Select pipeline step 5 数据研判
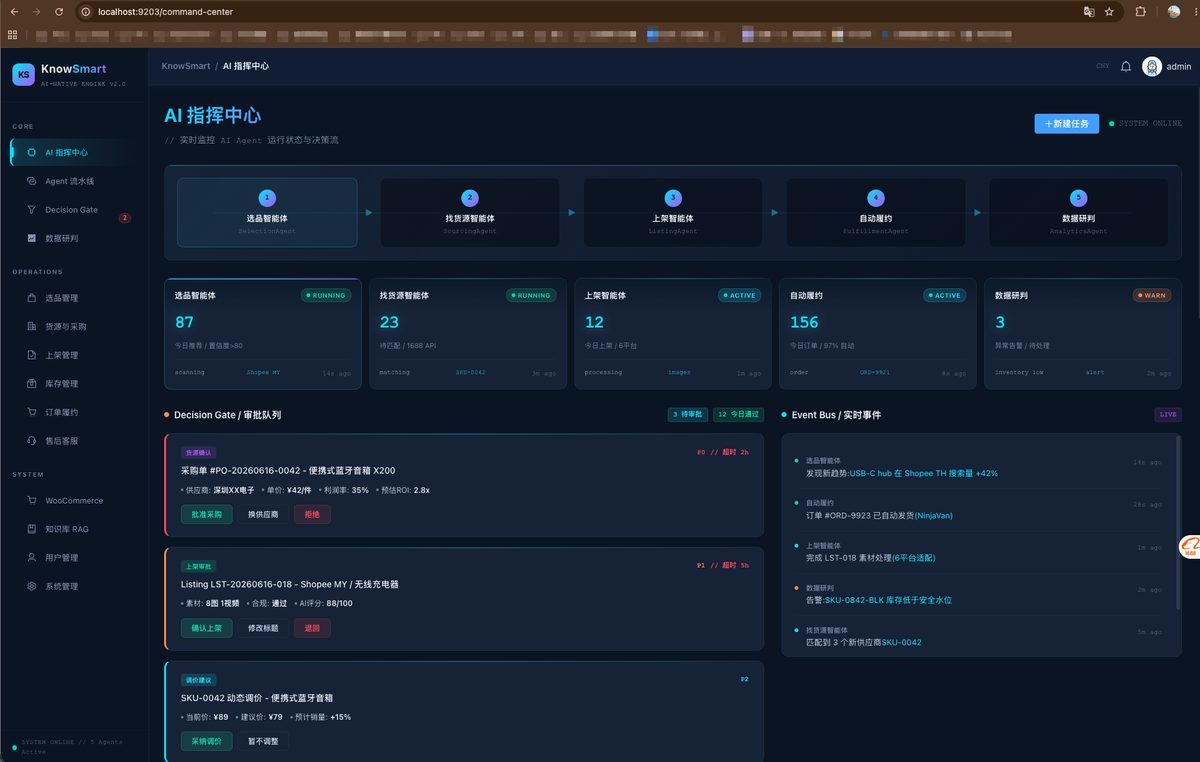 click(x=1078, y=212)
